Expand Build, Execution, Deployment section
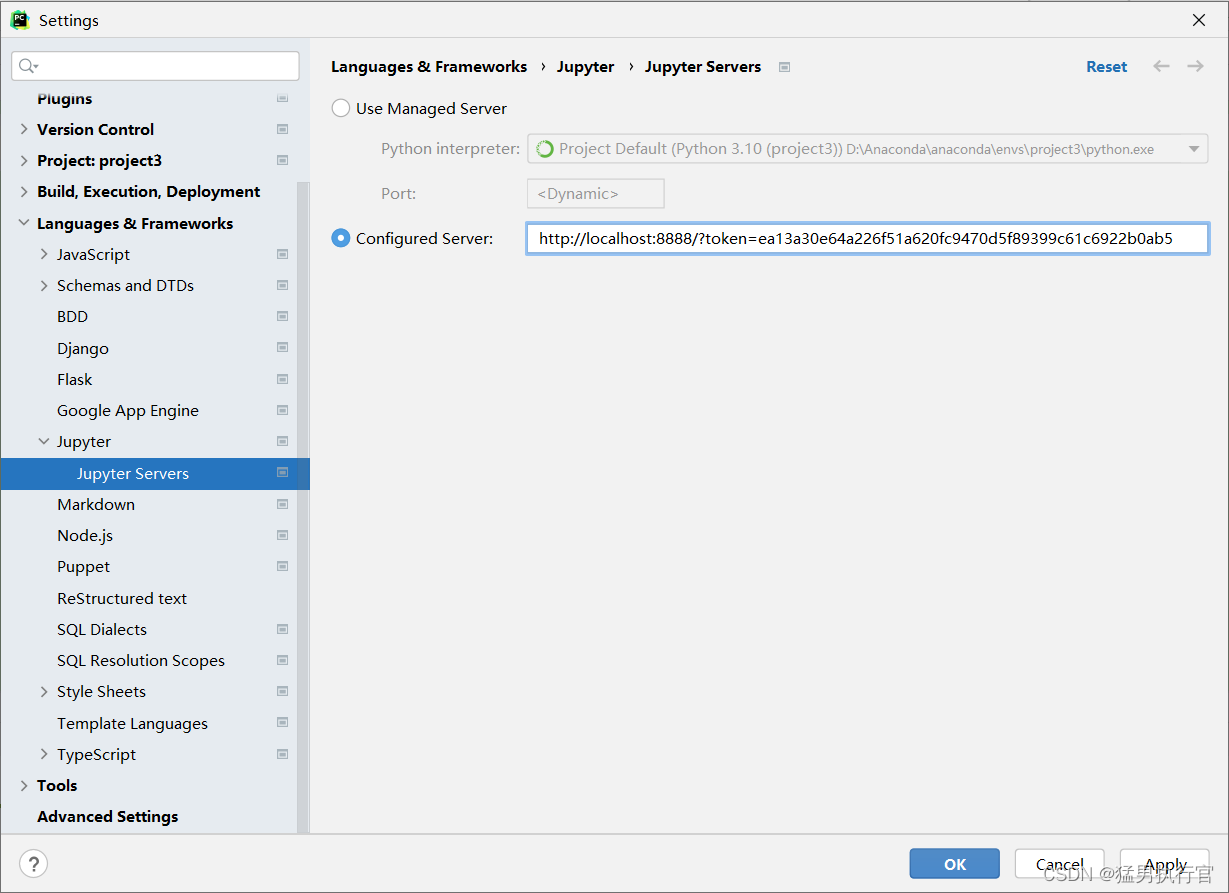Image resolution: width=1229 pixels, height=893 pixels. click(x=24, y=191)
